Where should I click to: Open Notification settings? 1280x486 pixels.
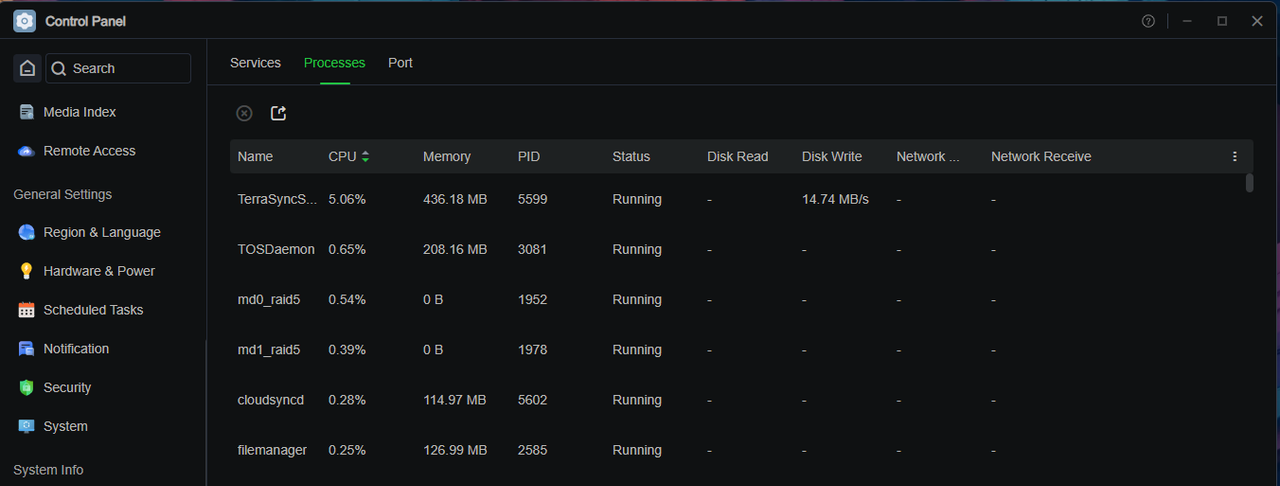pyautogui.click(x=76, y=349)
